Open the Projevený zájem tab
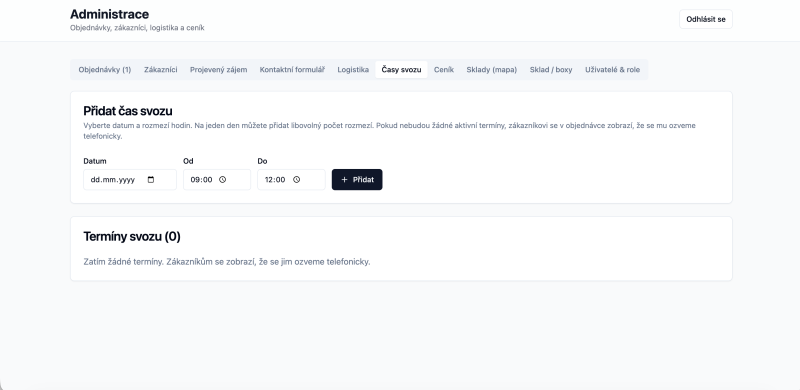 pyautogui.click(x=218, y=69)
